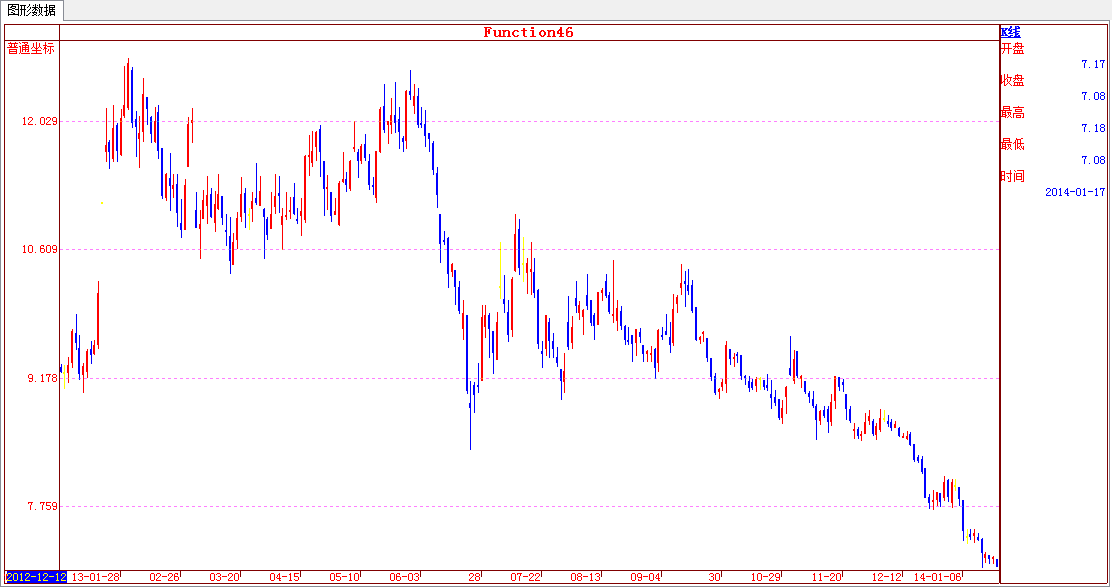
Task: Click the 10.609 price axis label
Action: pyautogui.click(x=40, y=249)
